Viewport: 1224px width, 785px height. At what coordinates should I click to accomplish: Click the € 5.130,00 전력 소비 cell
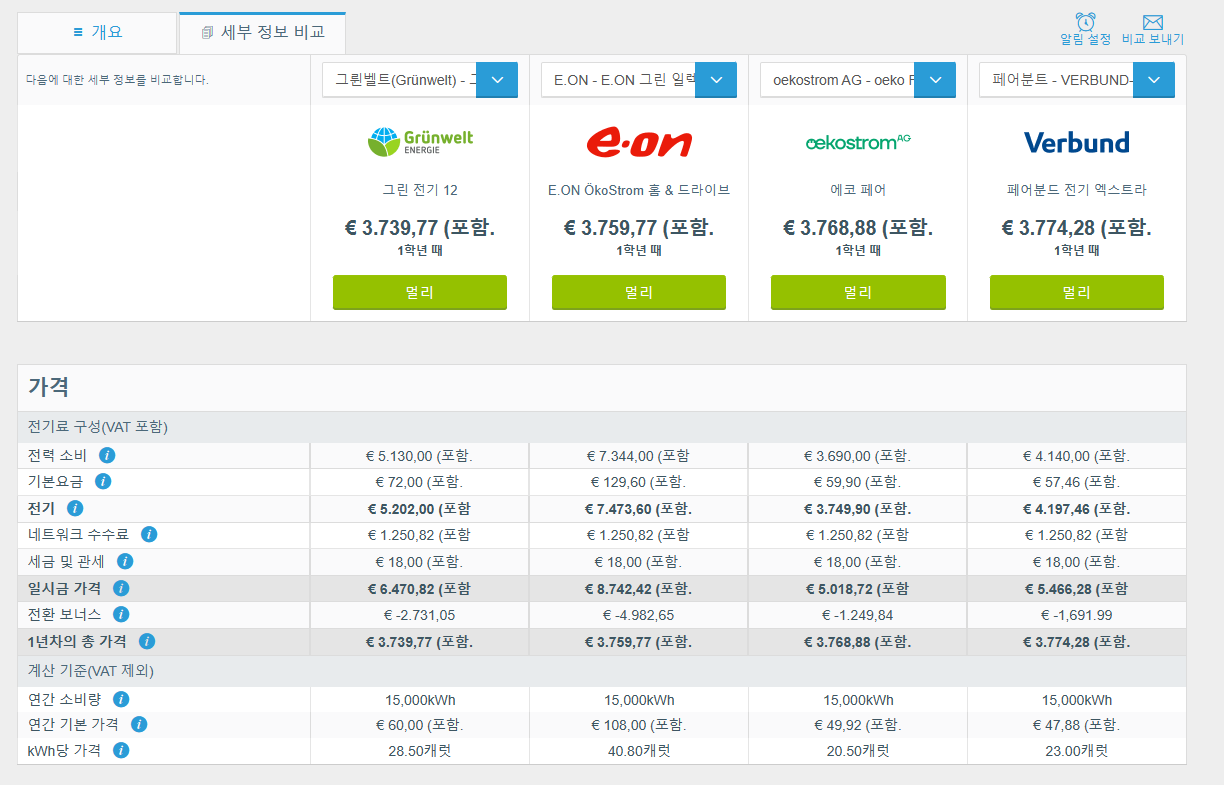coord(420,456)
